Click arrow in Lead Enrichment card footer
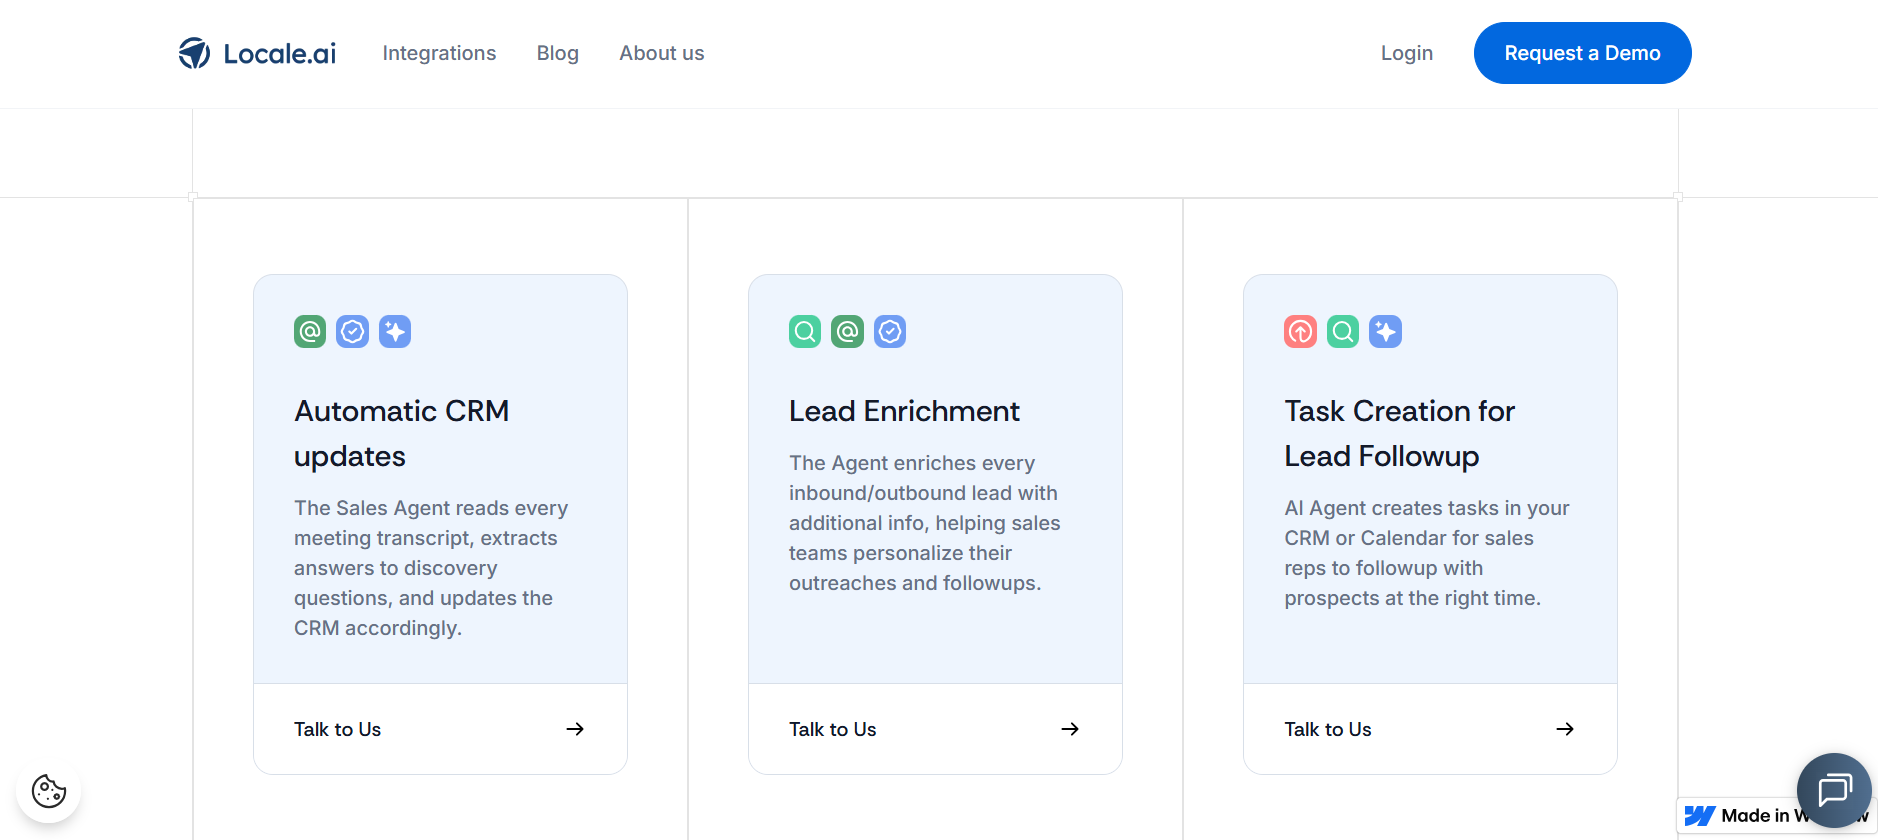This screenshot has height=840, width=1878. click(x=1070, y=729)
